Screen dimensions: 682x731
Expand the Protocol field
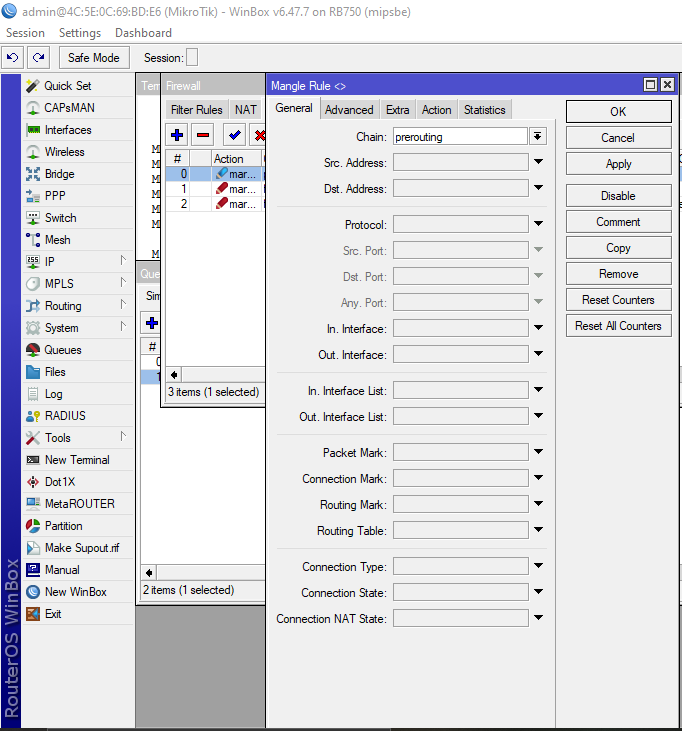pyautogui.click(x=538, y=224)
